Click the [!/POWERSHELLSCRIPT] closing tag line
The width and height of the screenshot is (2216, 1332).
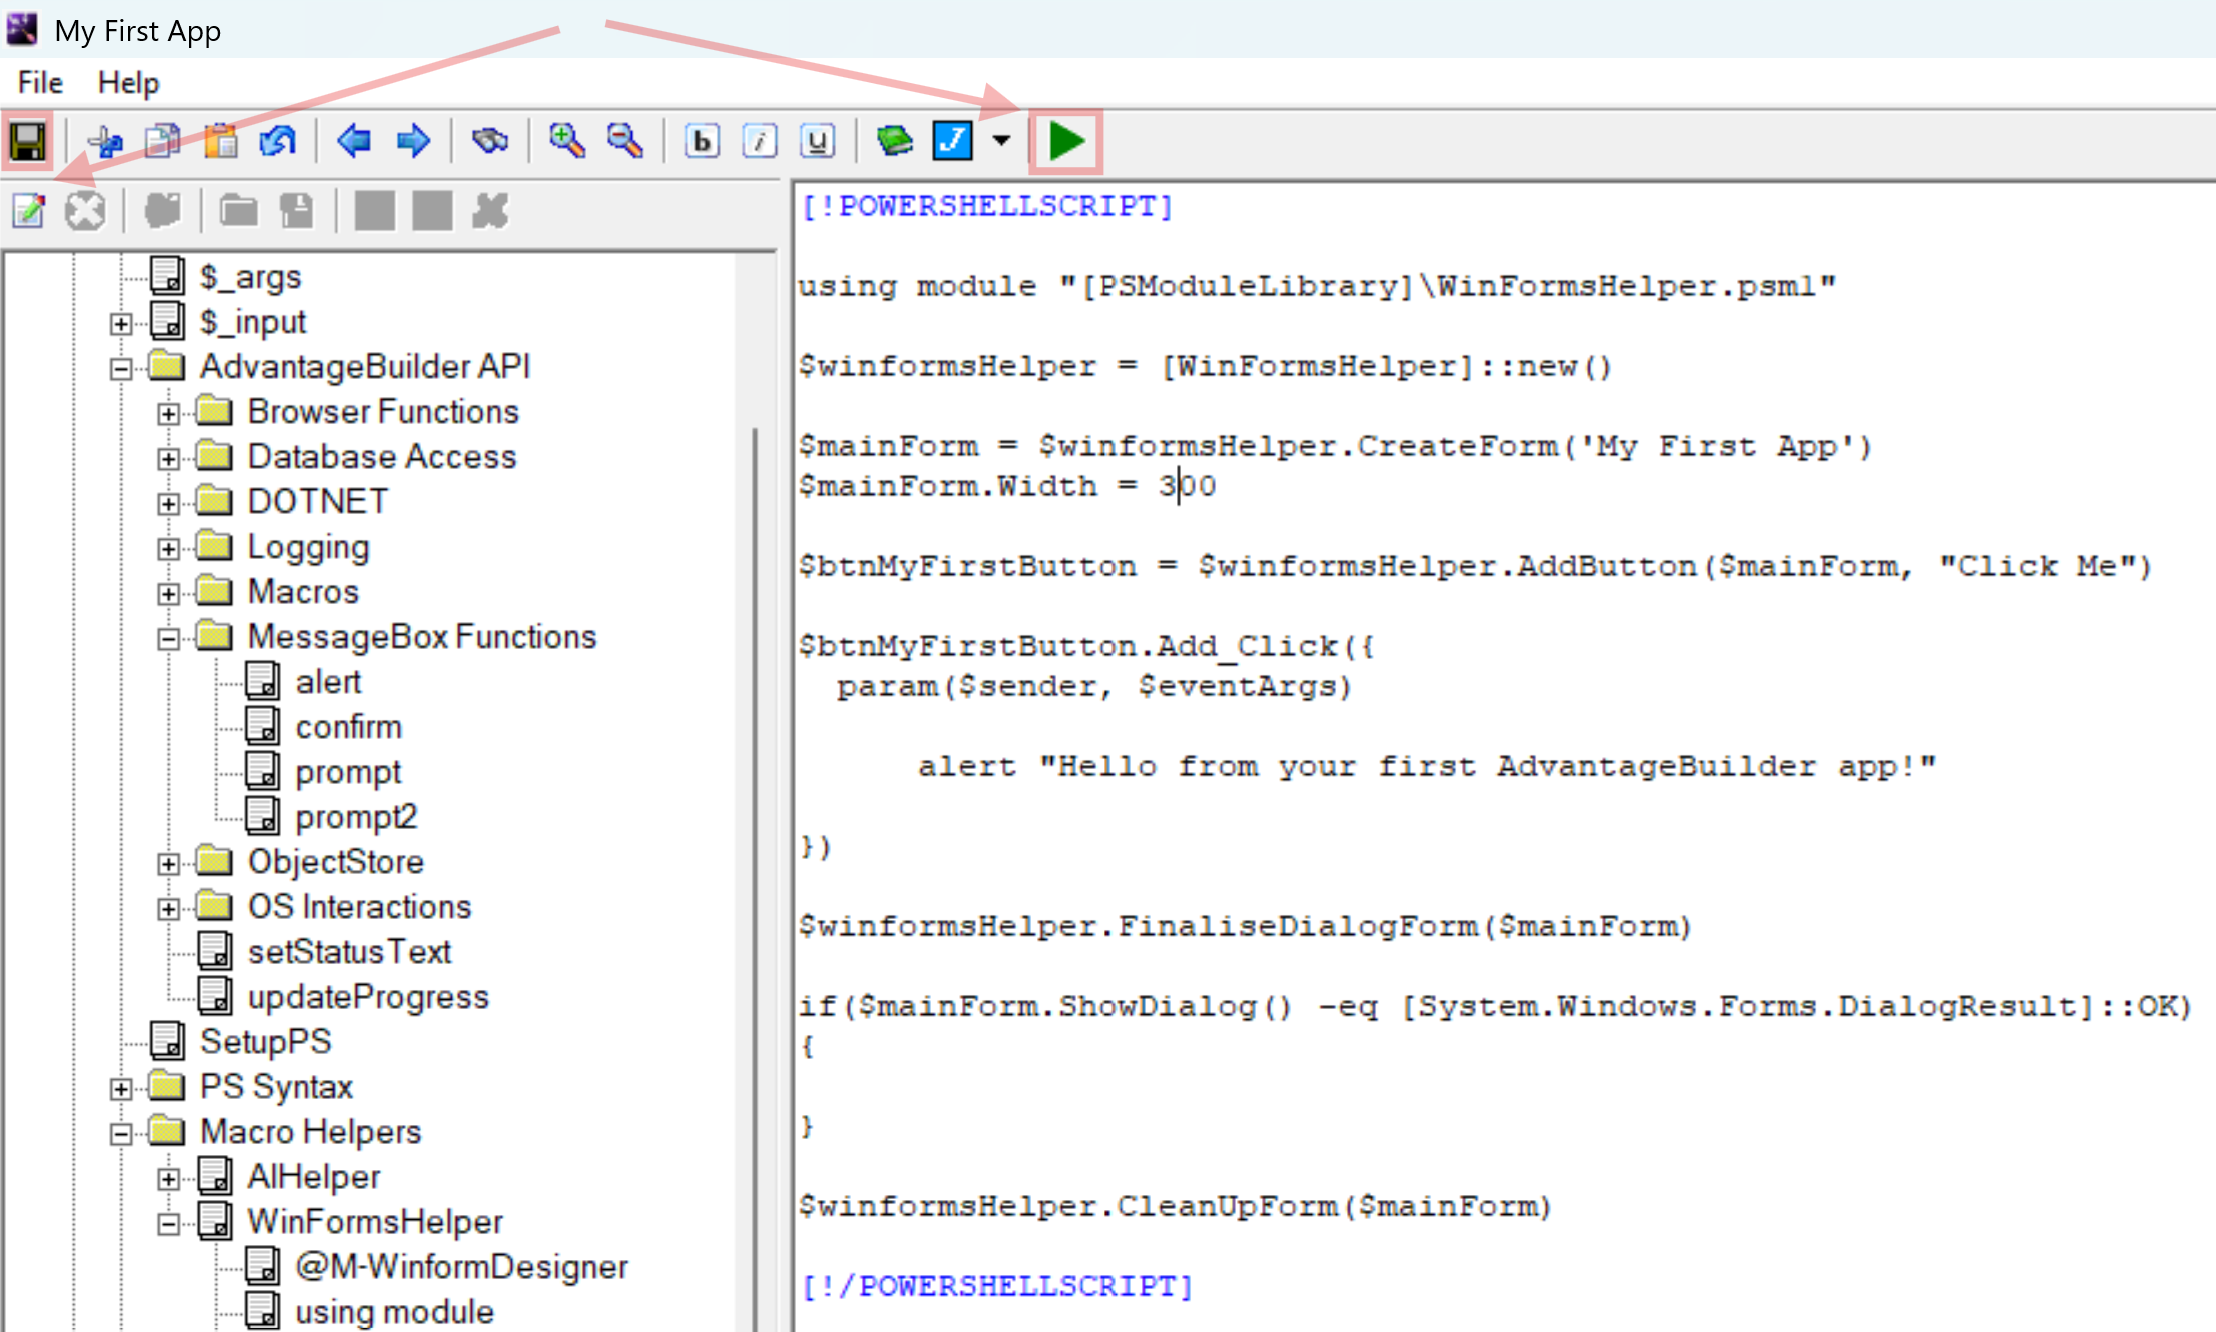click(998, 1286)
